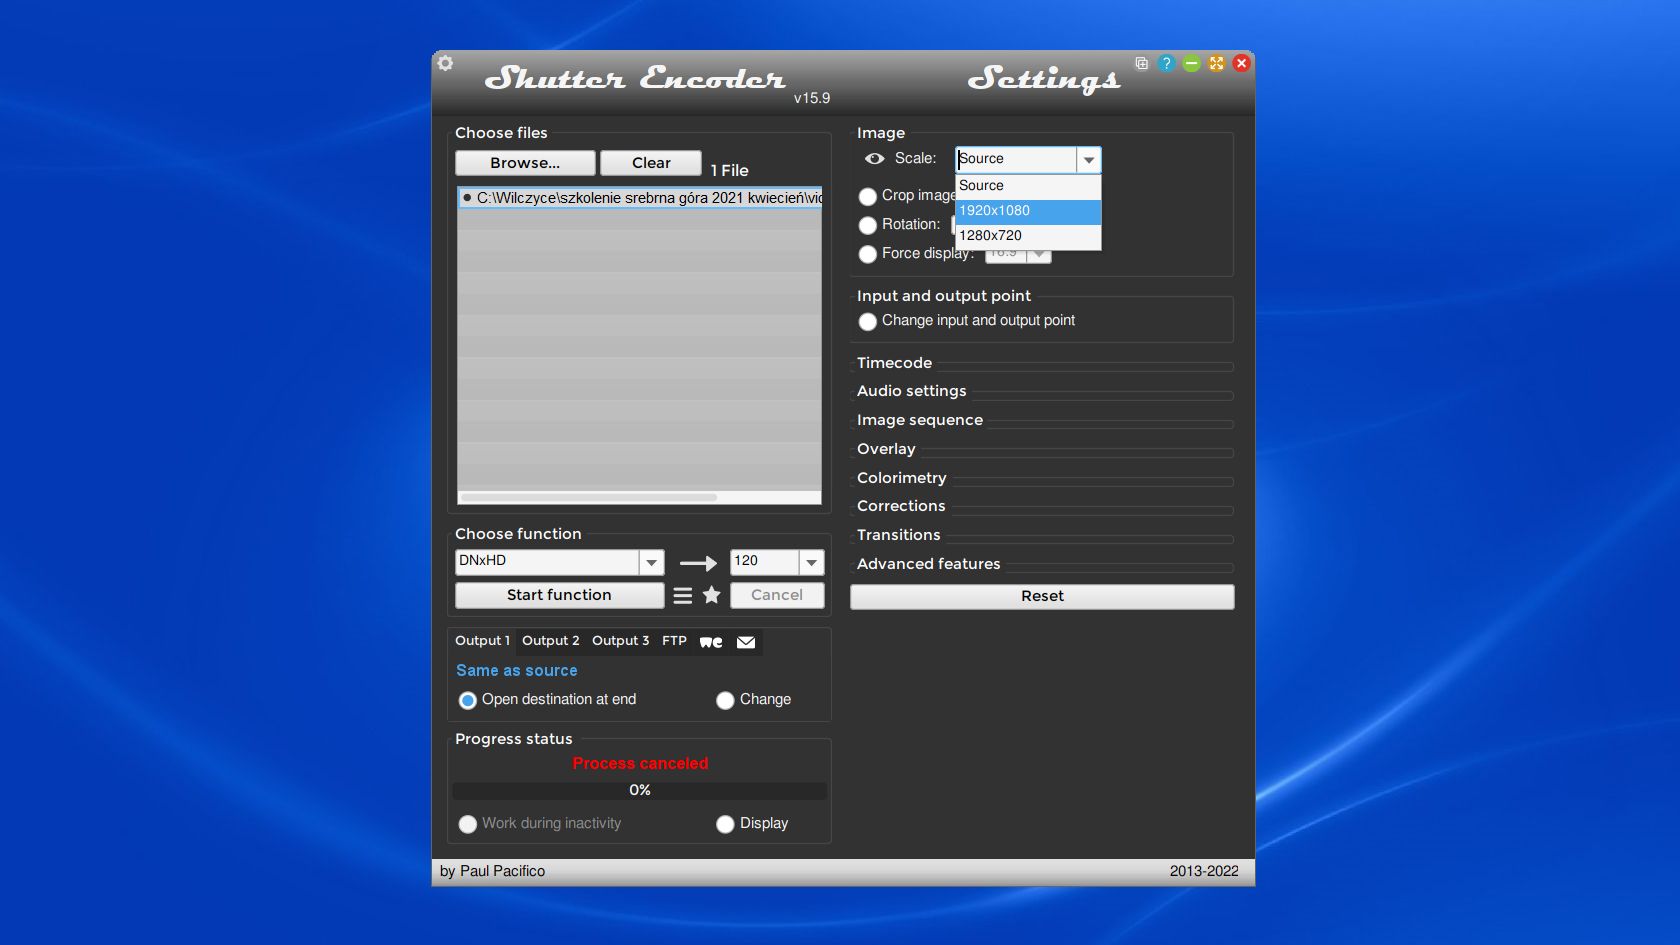The width and height of the screenshot is (1680, 945).
Task: Open the gear settings icon in title bar
Action: (x=445, y=63)
